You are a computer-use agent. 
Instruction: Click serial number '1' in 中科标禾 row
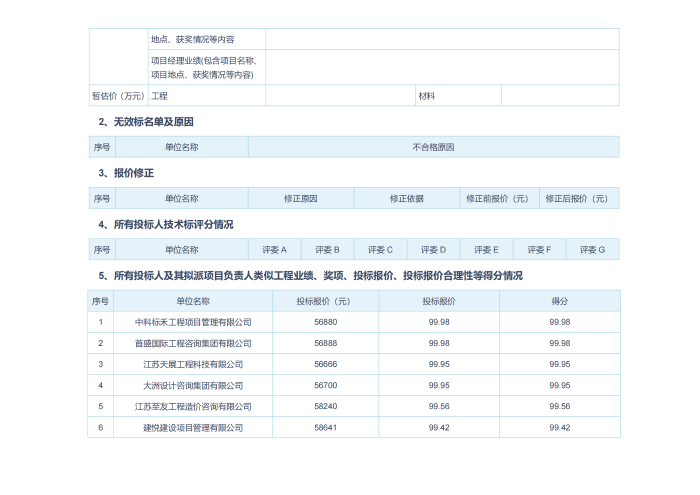[100, 322]
